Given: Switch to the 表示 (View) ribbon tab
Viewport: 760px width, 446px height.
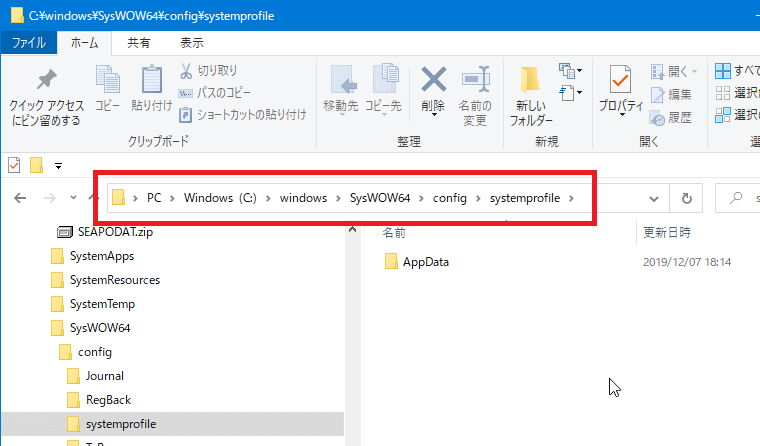Looking at the screenshot, I should click(191, 43).
